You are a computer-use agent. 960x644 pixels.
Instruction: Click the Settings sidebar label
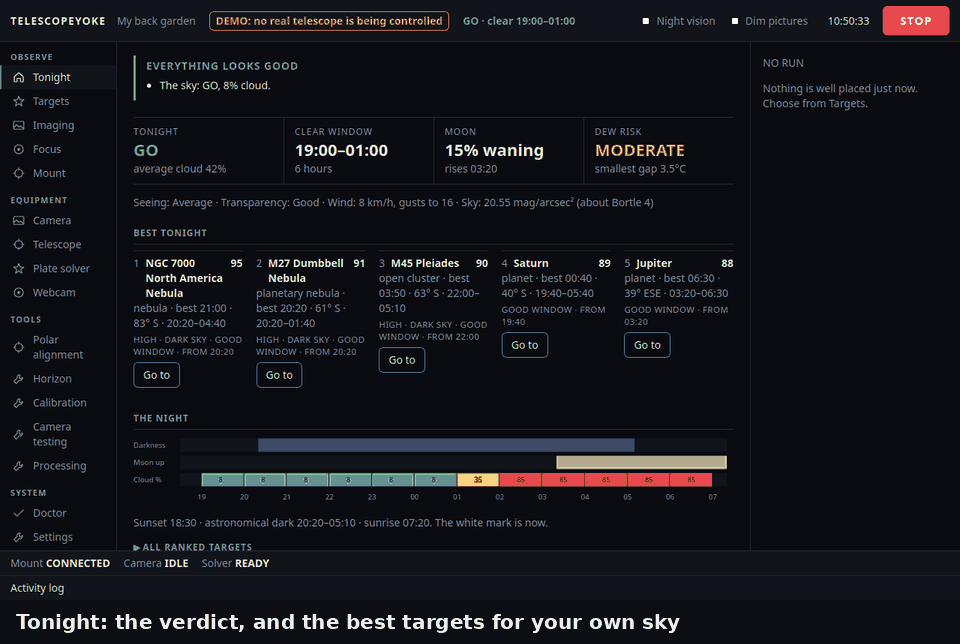pyautogui.click(x=53, y=537)
